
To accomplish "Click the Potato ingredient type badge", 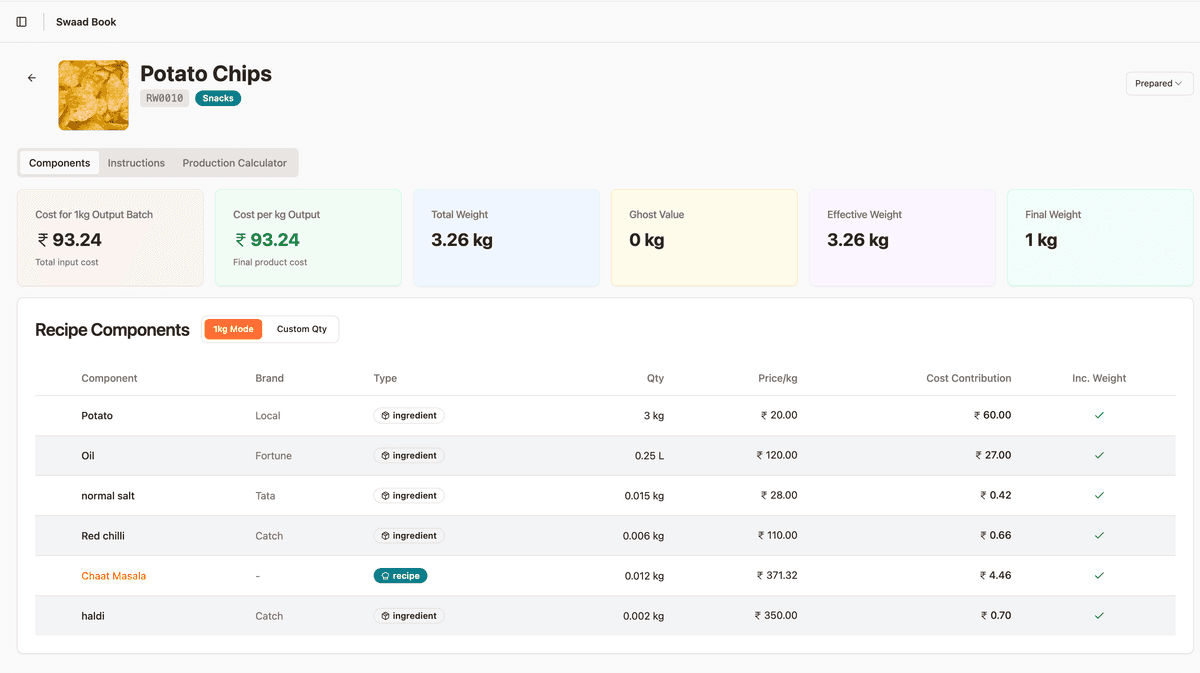I will tap(409, 415).
